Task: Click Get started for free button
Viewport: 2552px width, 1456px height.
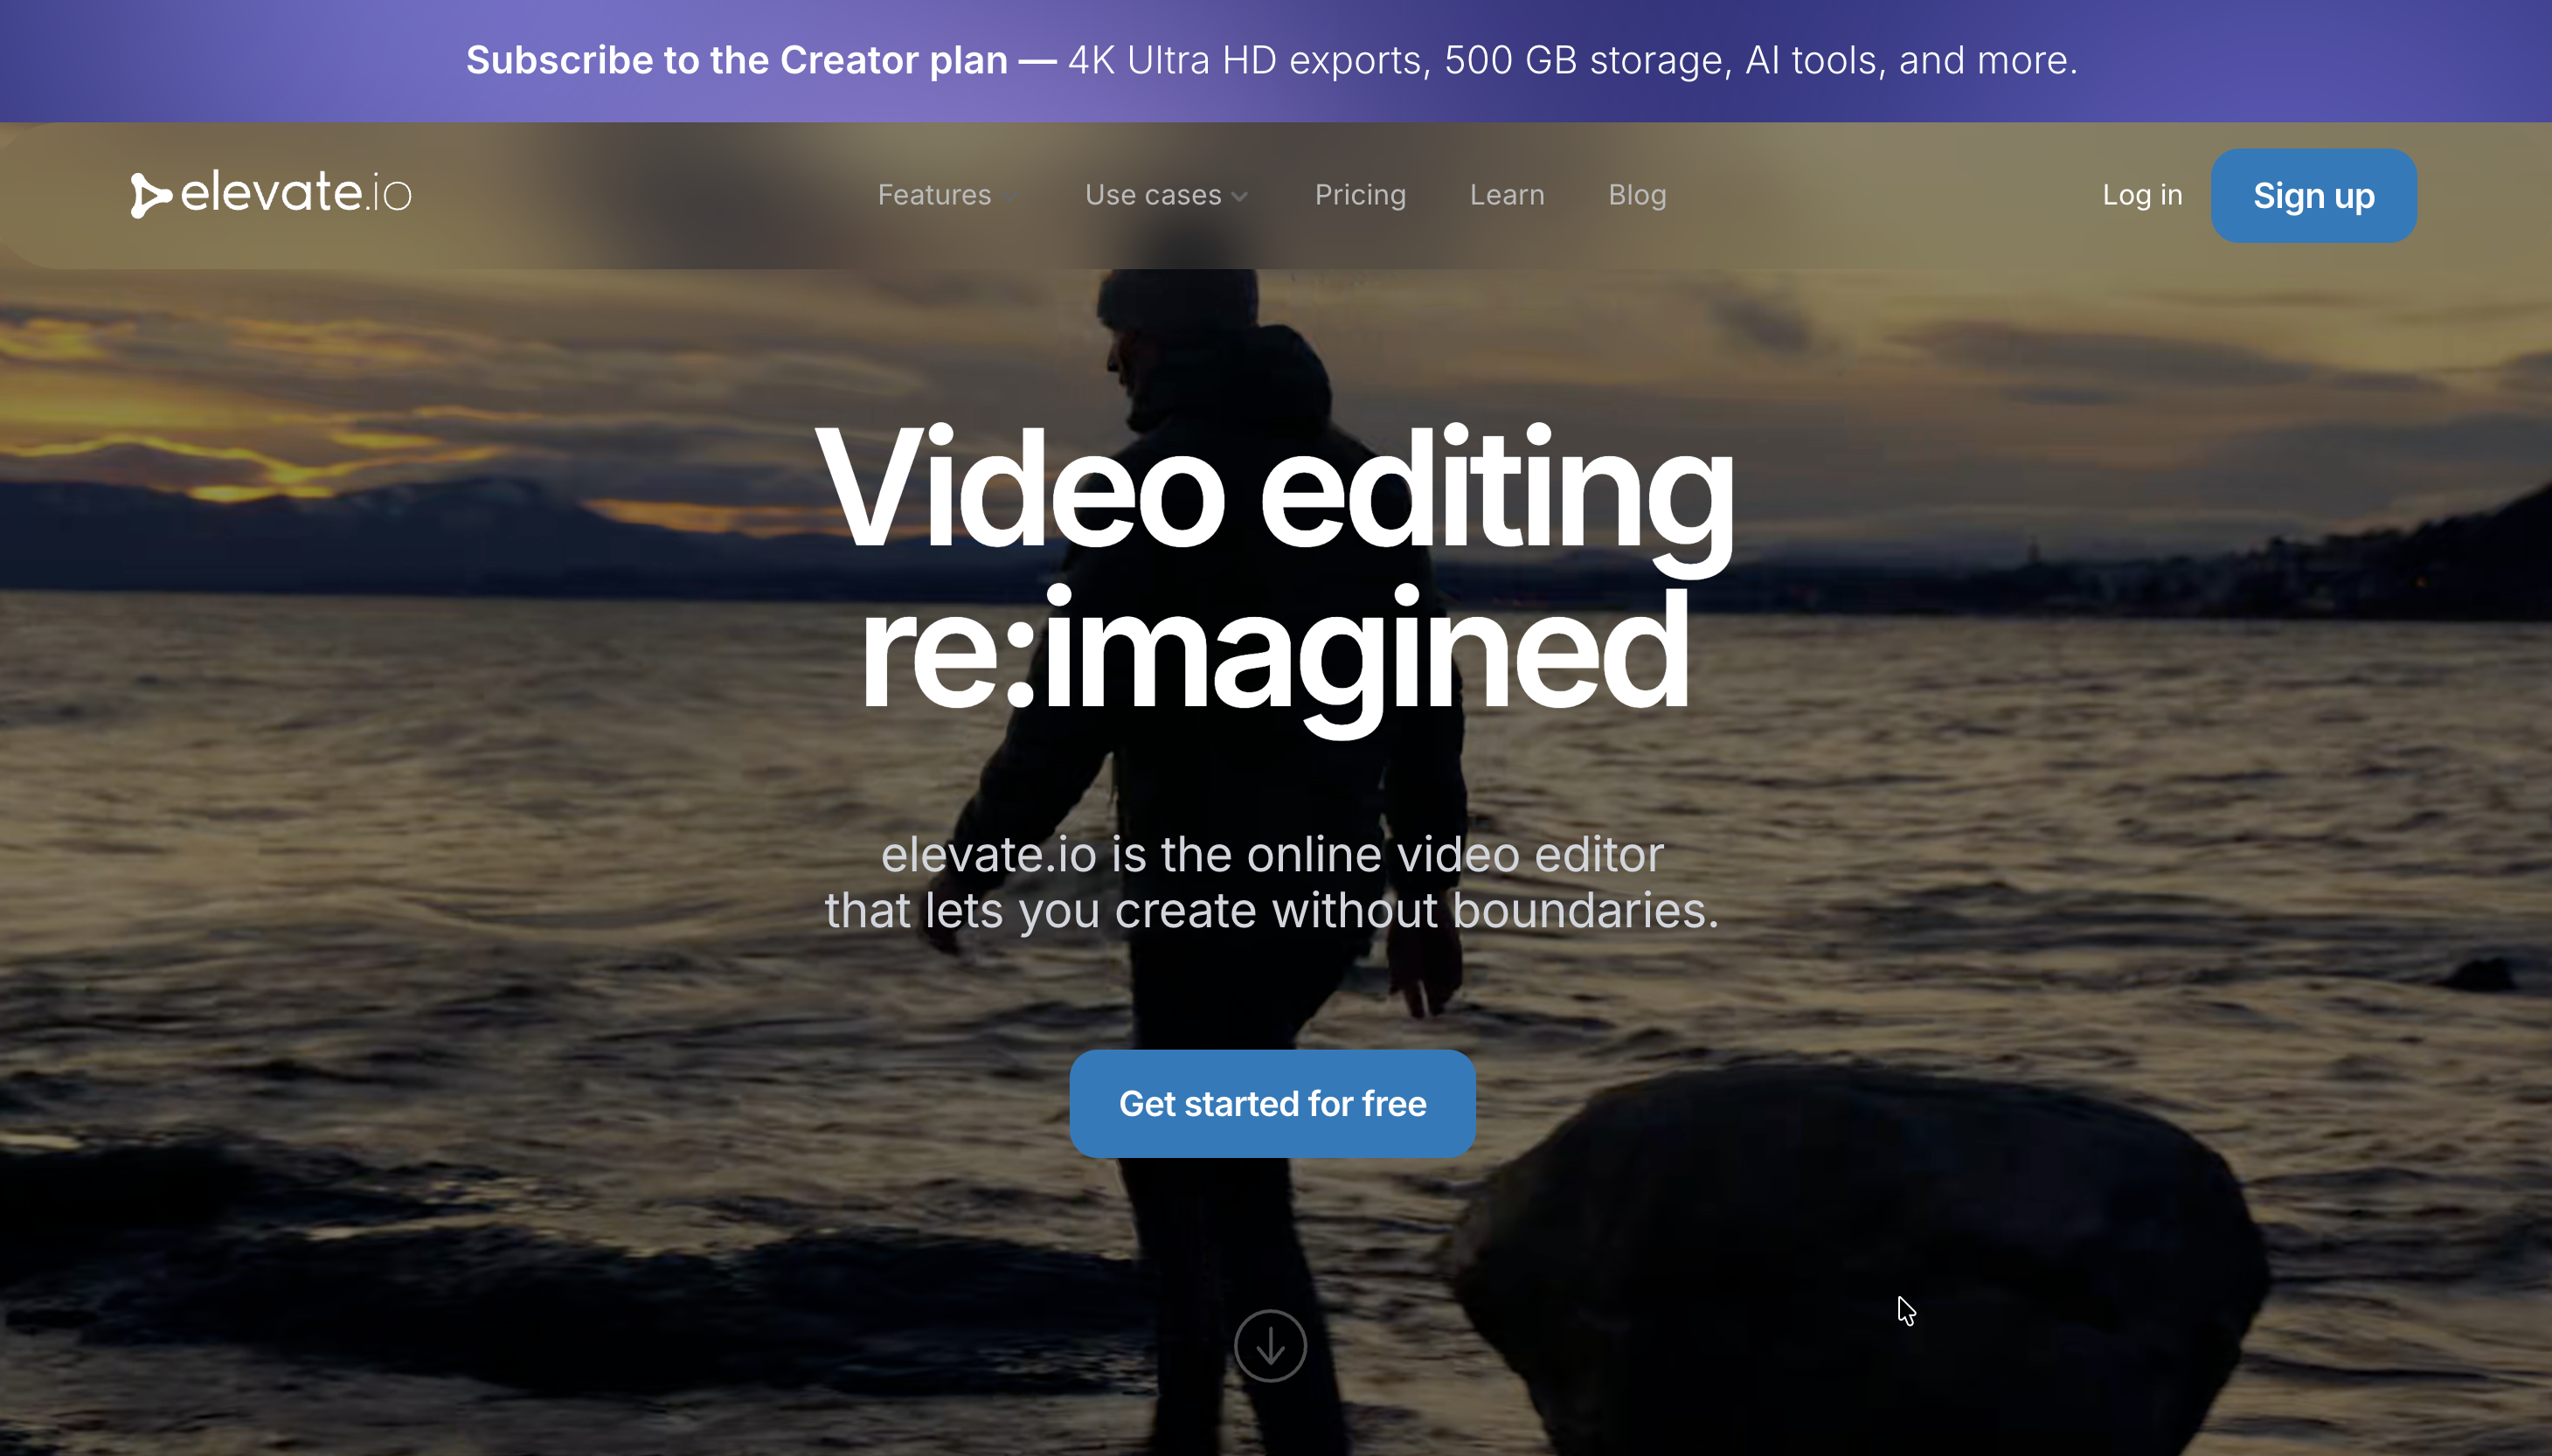Action: (x=1272, y=1103)
